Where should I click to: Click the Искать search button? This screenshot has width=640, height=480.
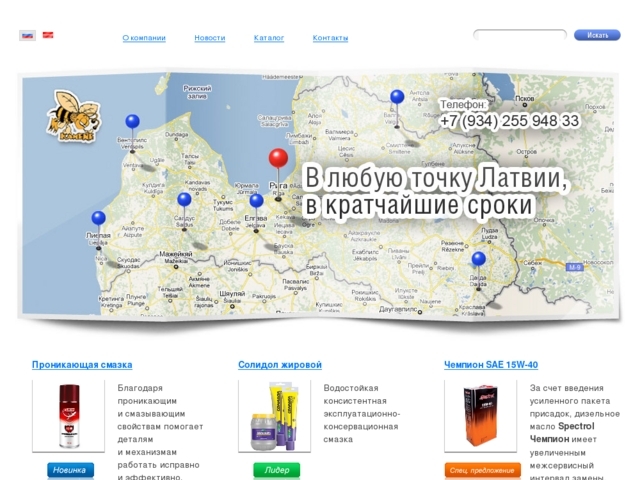pyautogui.click(x=597, y=35)
